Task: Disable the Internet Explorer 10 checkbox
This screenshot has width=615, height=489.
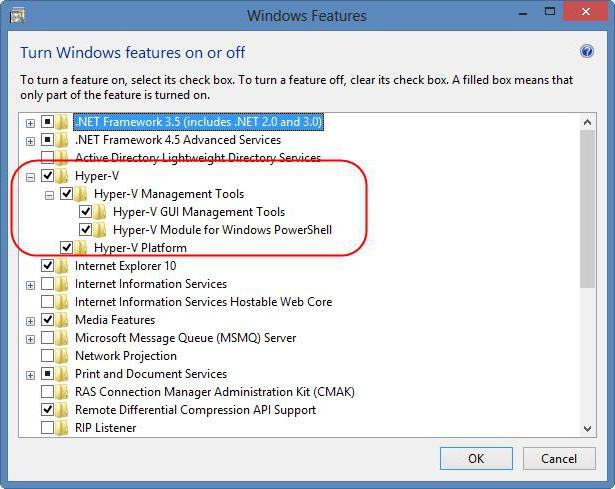Action: (x=48, y=266)
